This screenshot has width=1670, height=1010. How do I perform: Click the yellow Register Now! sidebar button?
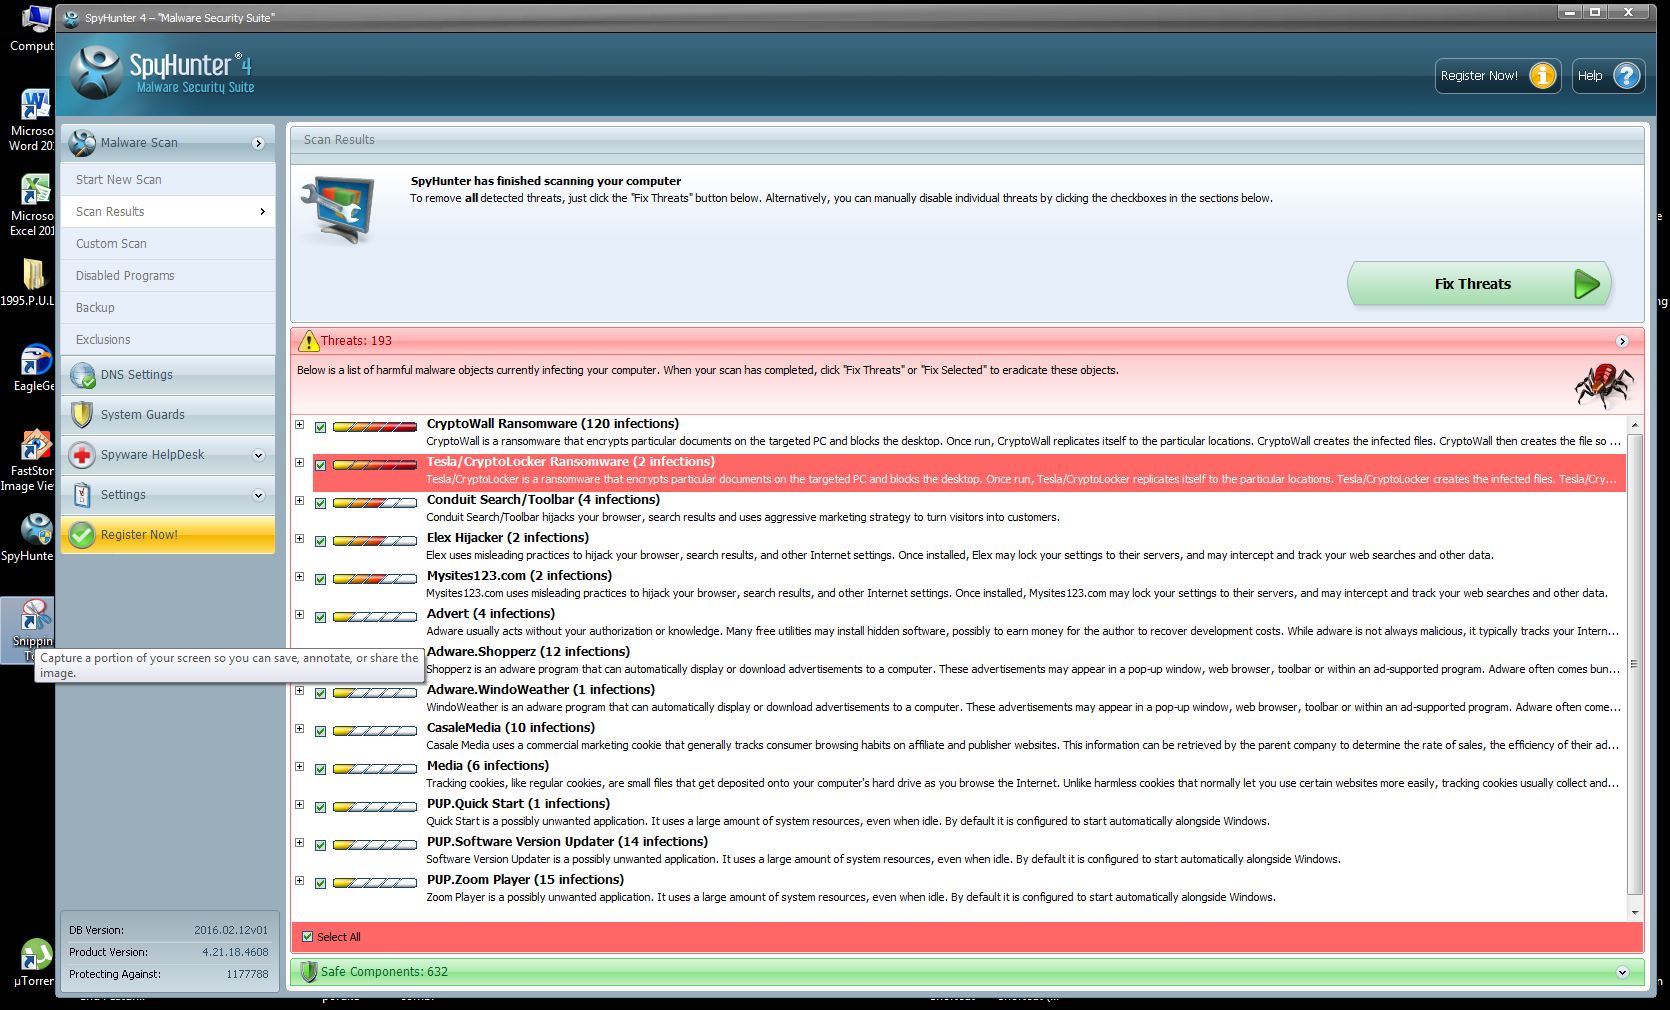[x=168, y=535]
